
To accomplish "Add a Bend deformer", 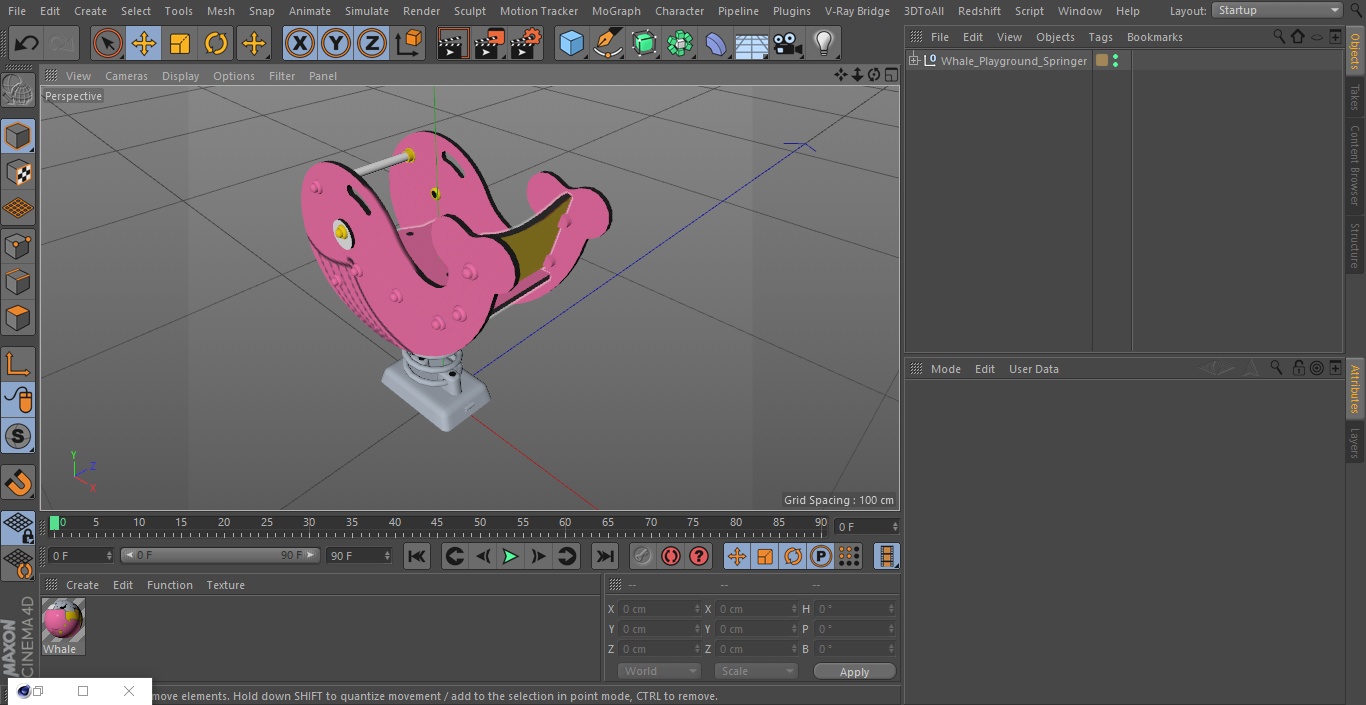I will tap(716, 44).
